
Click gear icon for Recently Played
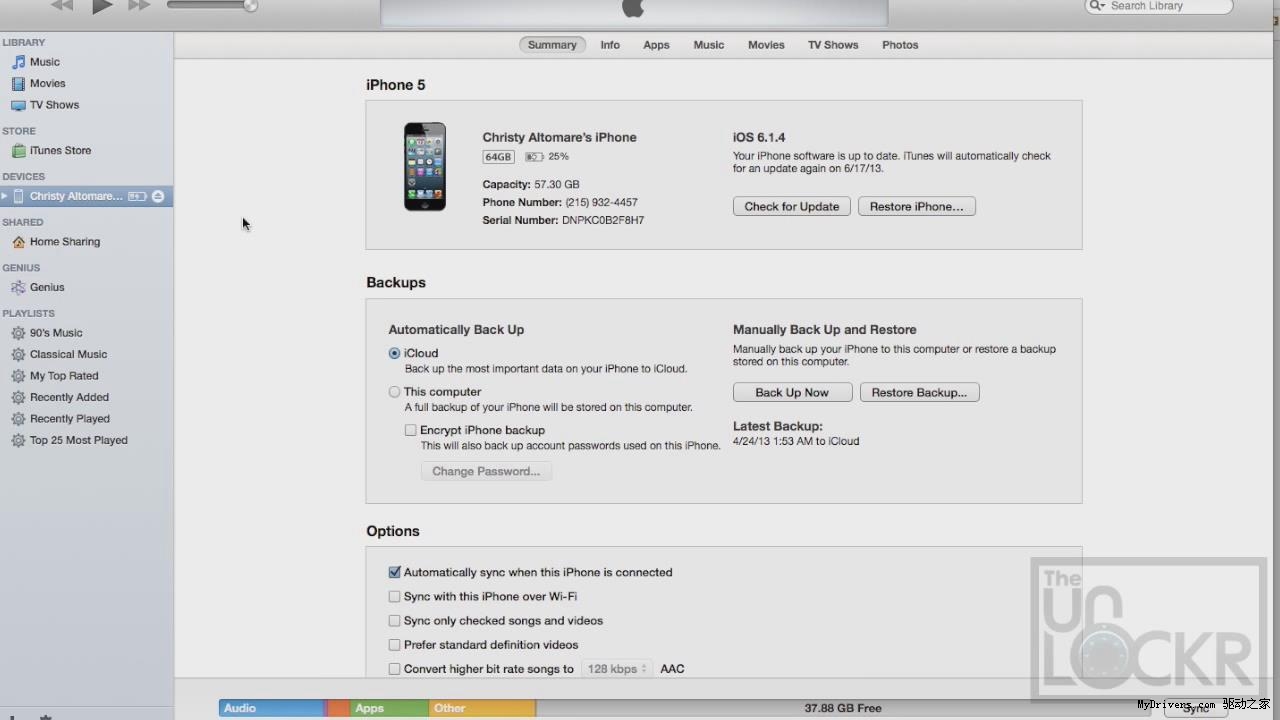(18, 419)
